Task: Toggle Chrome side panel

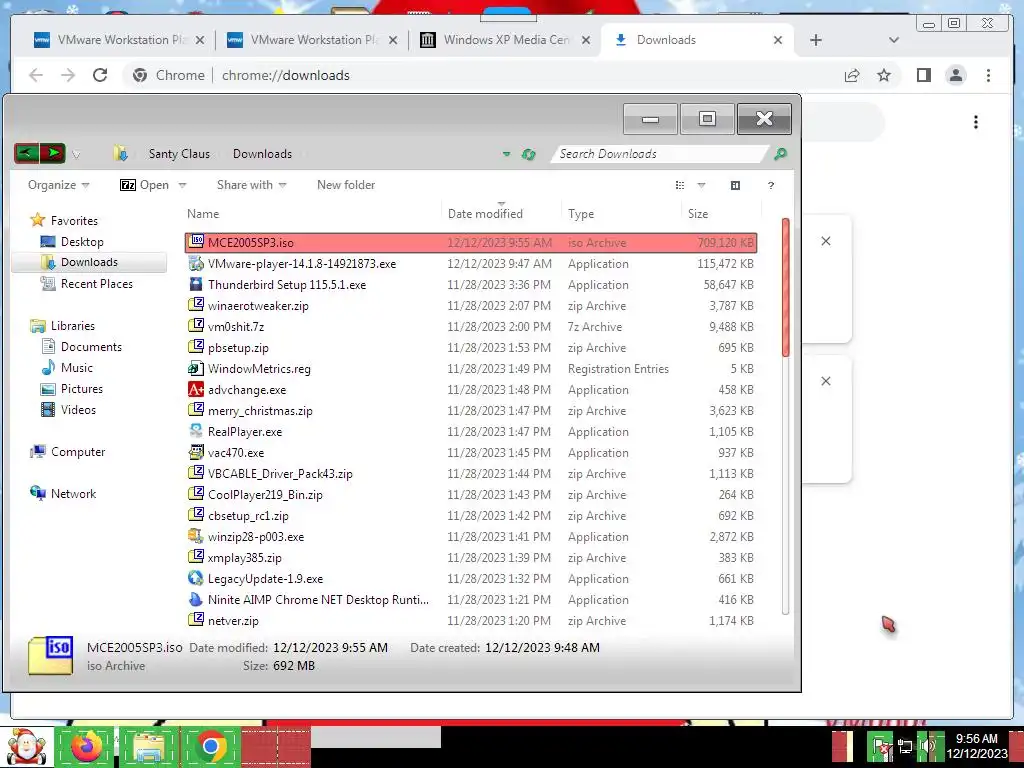Action: [923, 75]
